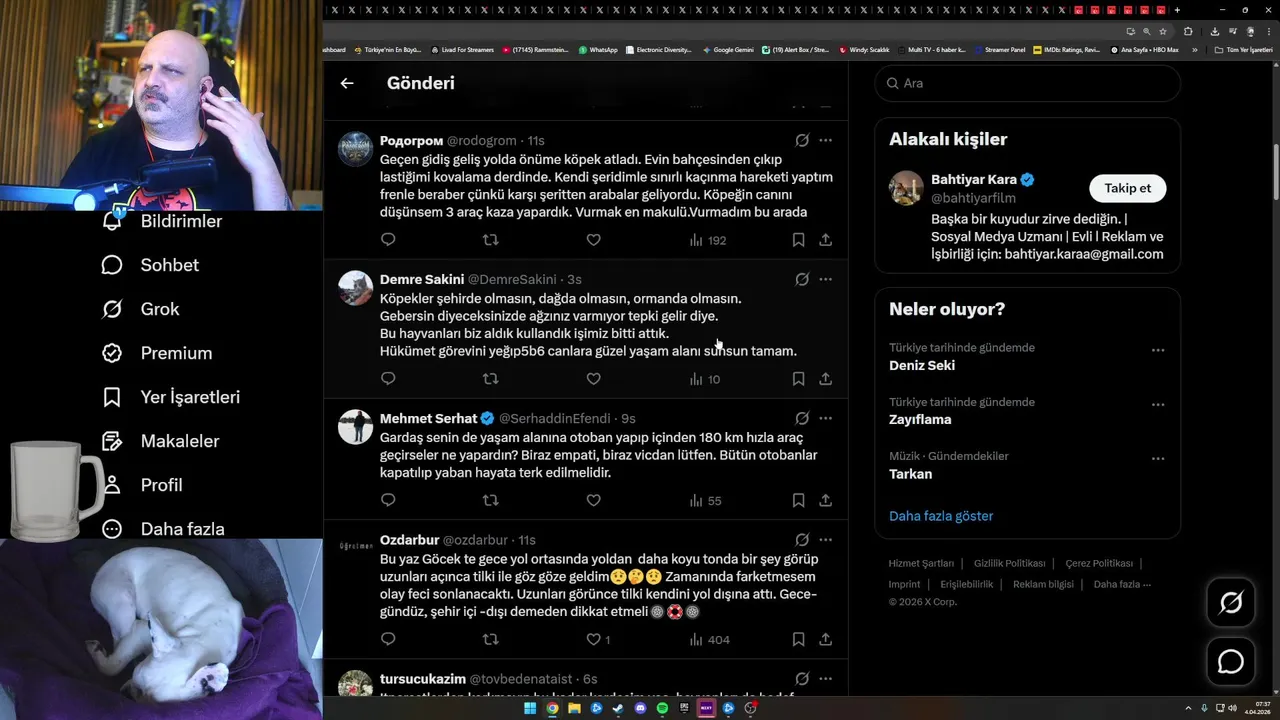Screen dimensions: 1280x720
Task: Open more options on Родогром's post
Action: (825, 140)
